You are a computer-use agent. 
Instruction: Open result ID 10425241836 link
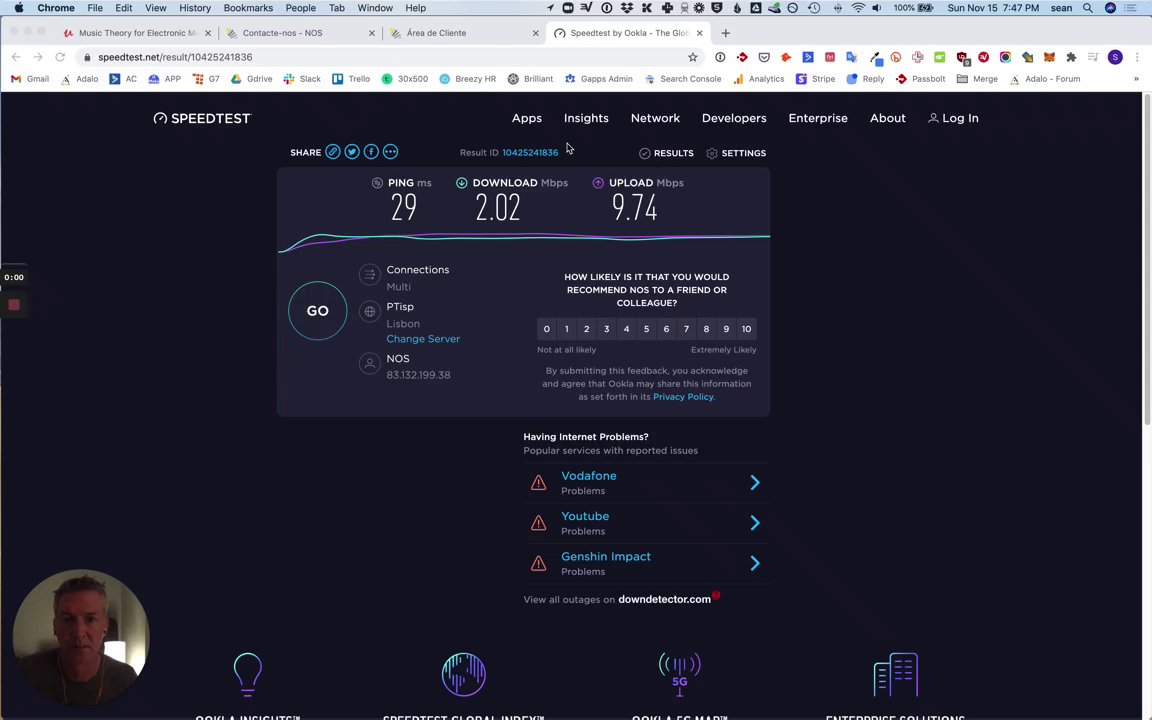coord(530,153)
